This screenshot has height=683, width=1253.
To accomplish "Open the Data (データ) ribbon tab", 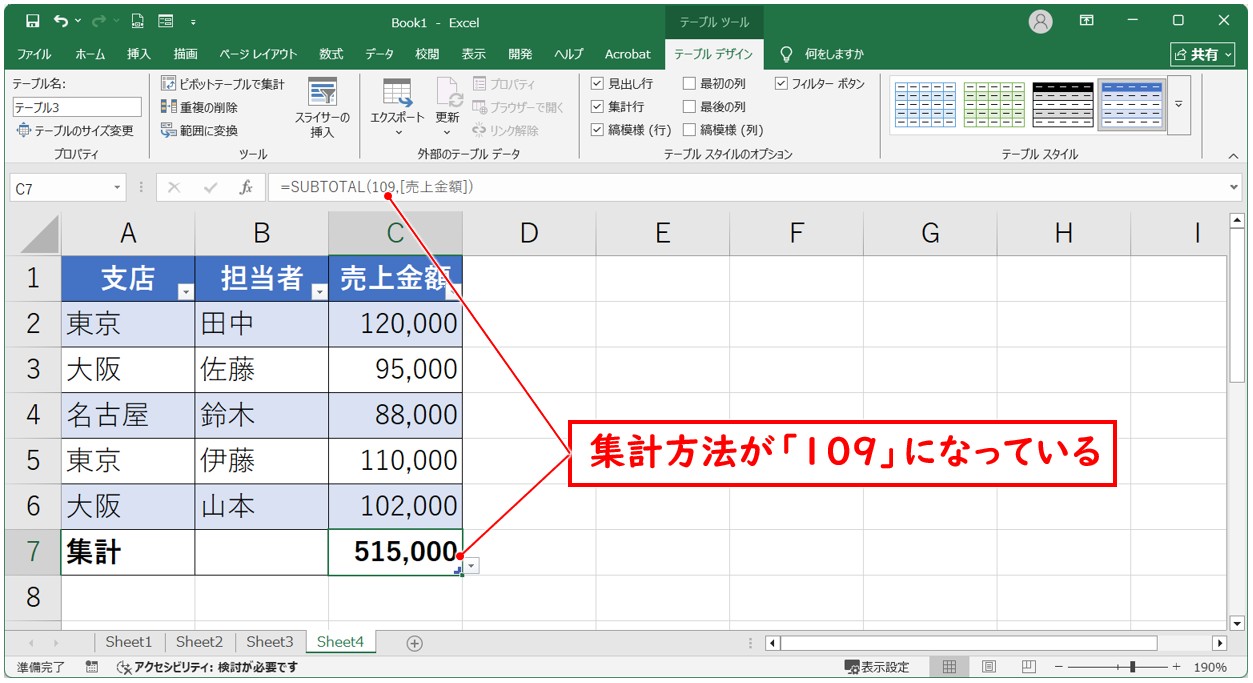I will point(379,54).
